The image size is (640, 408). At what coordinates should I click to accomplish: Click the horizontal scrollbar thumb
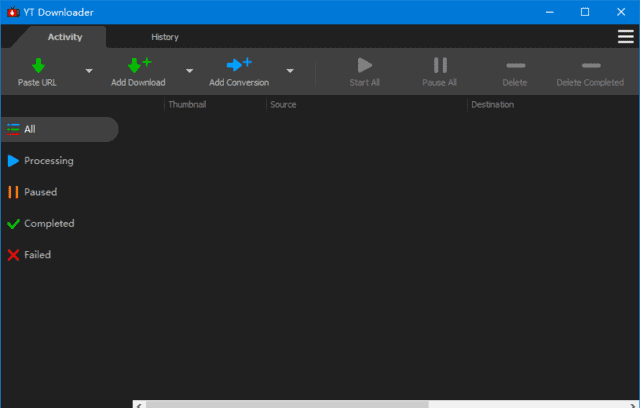pyautogui.click(x=287, y=404)
